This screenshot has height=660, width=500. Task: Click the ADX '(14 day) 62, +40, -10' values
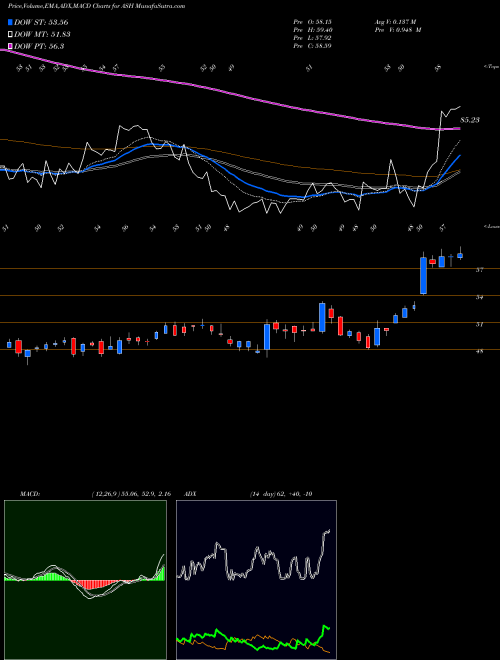click(x=281, y=494)
